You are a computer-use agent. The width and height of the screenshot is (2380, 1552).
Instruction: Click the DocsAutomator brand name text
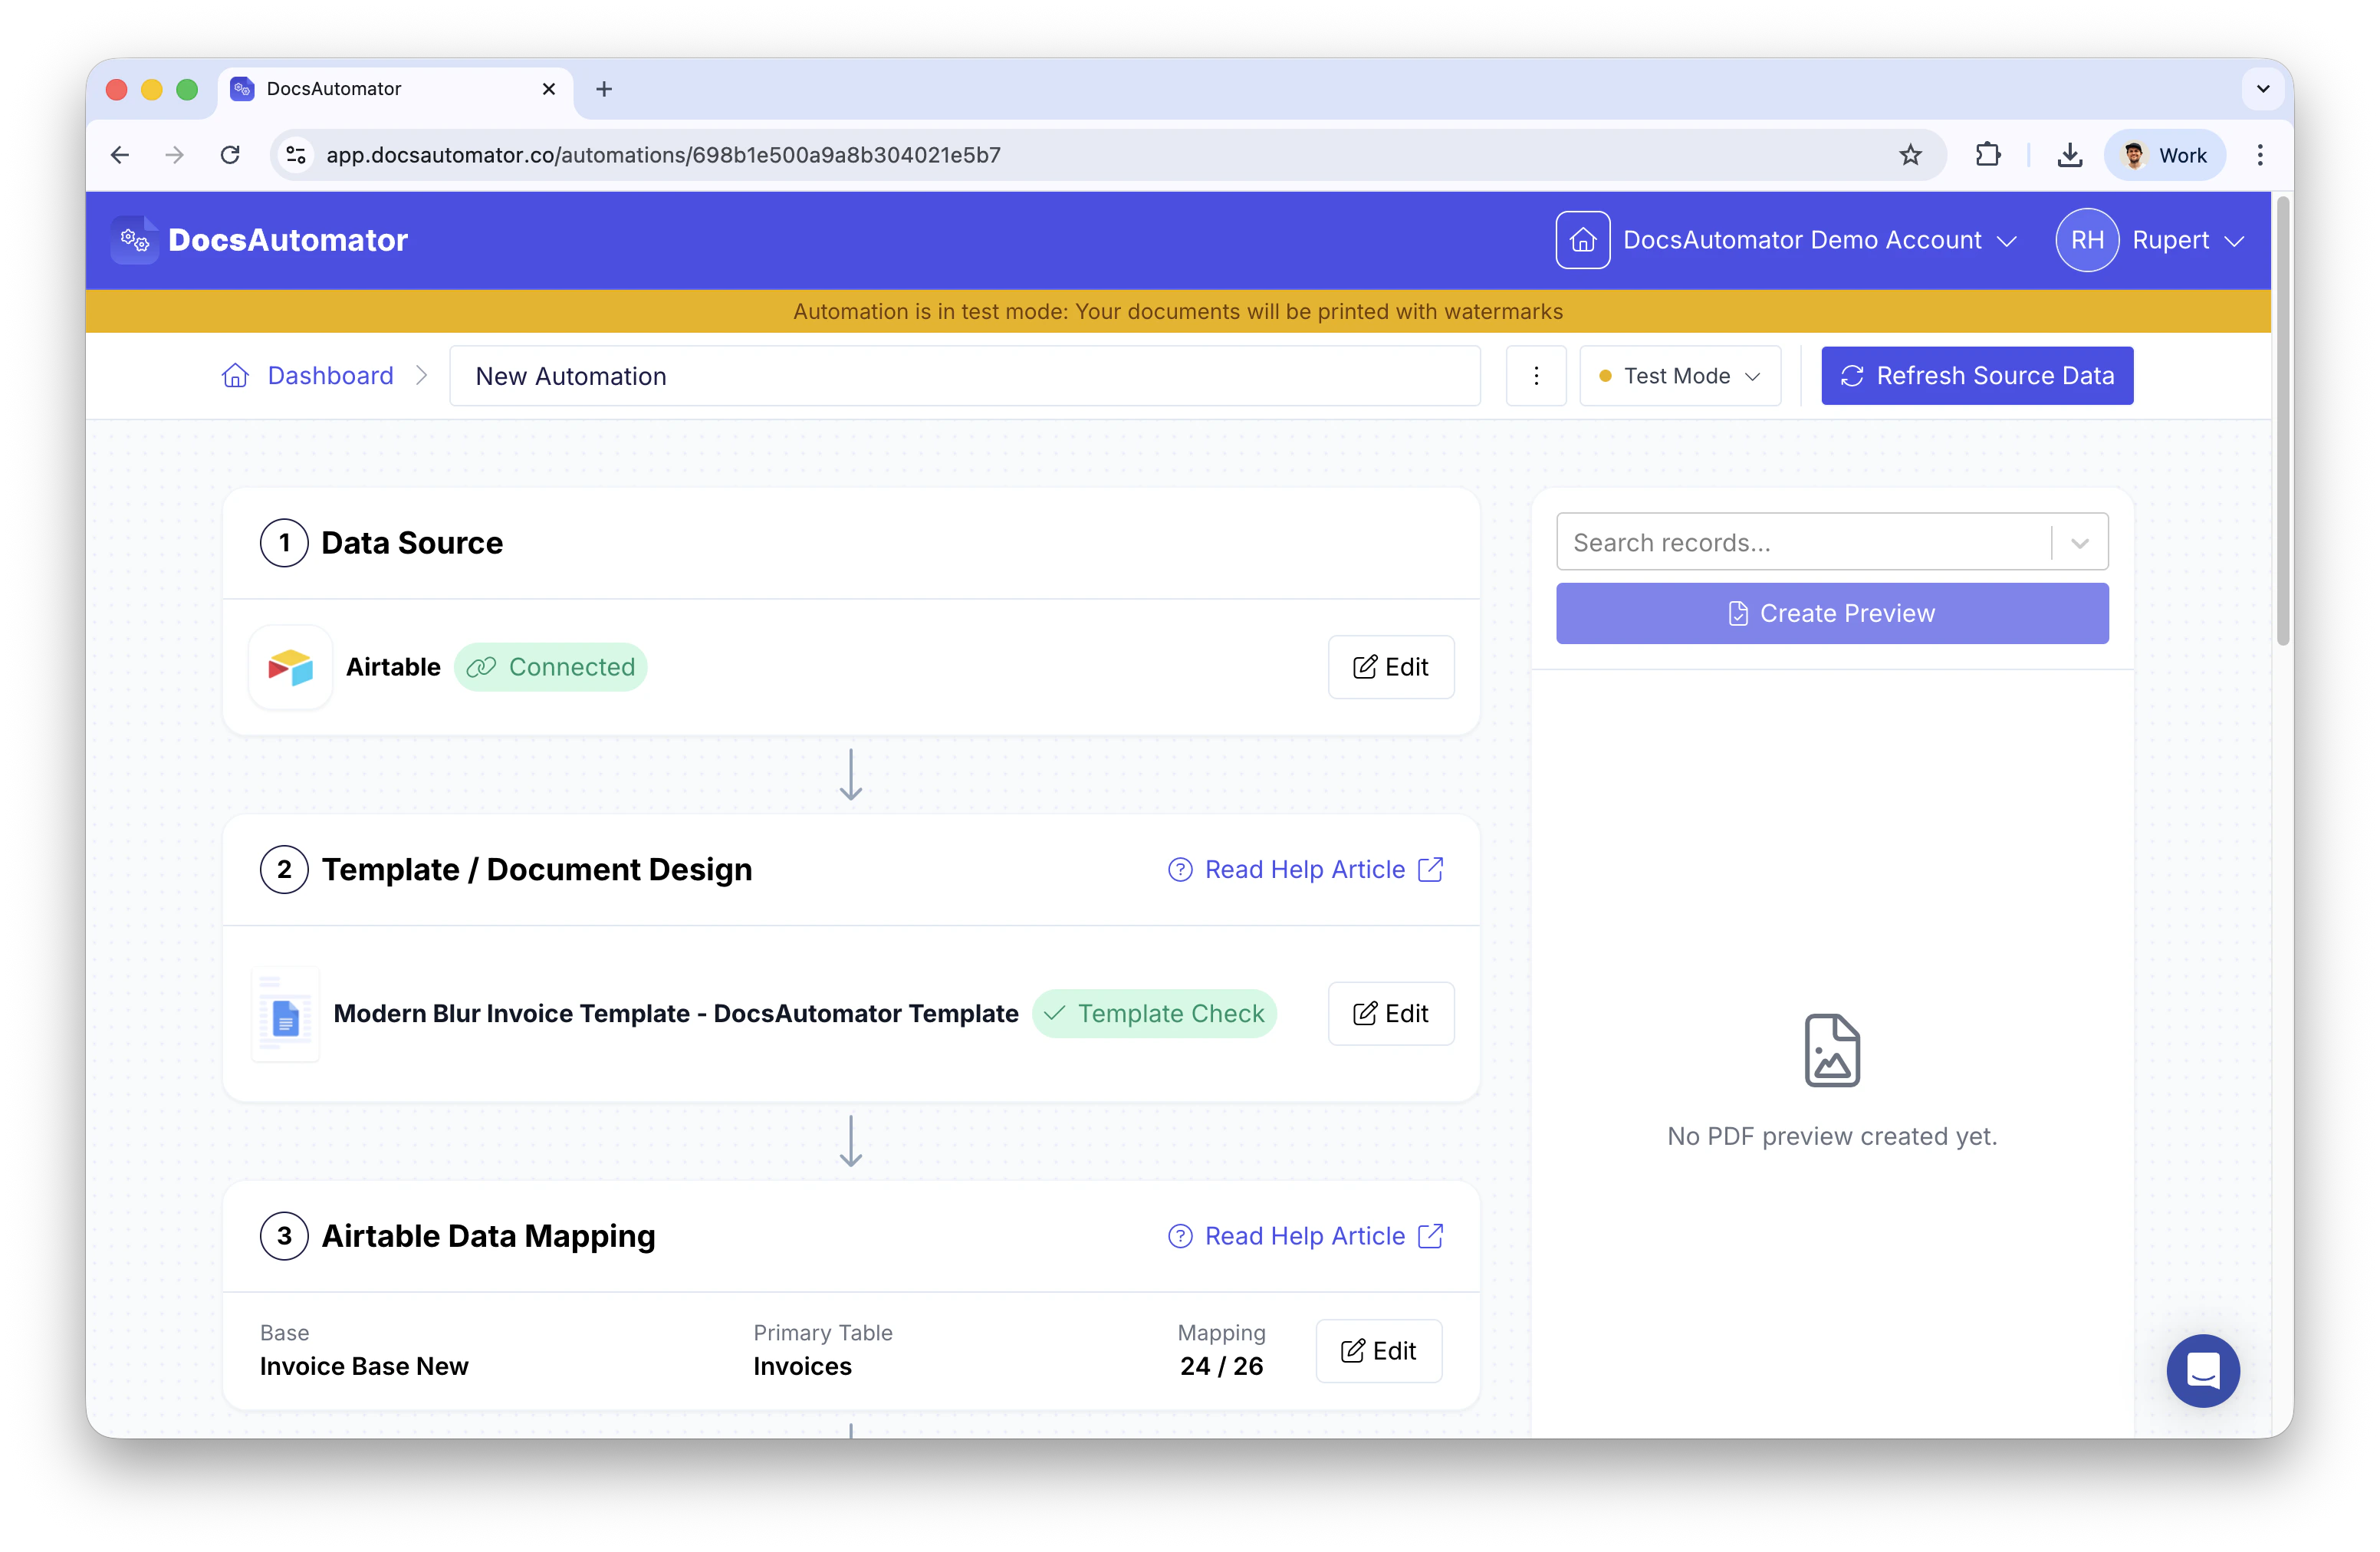[x=288, y=240]
